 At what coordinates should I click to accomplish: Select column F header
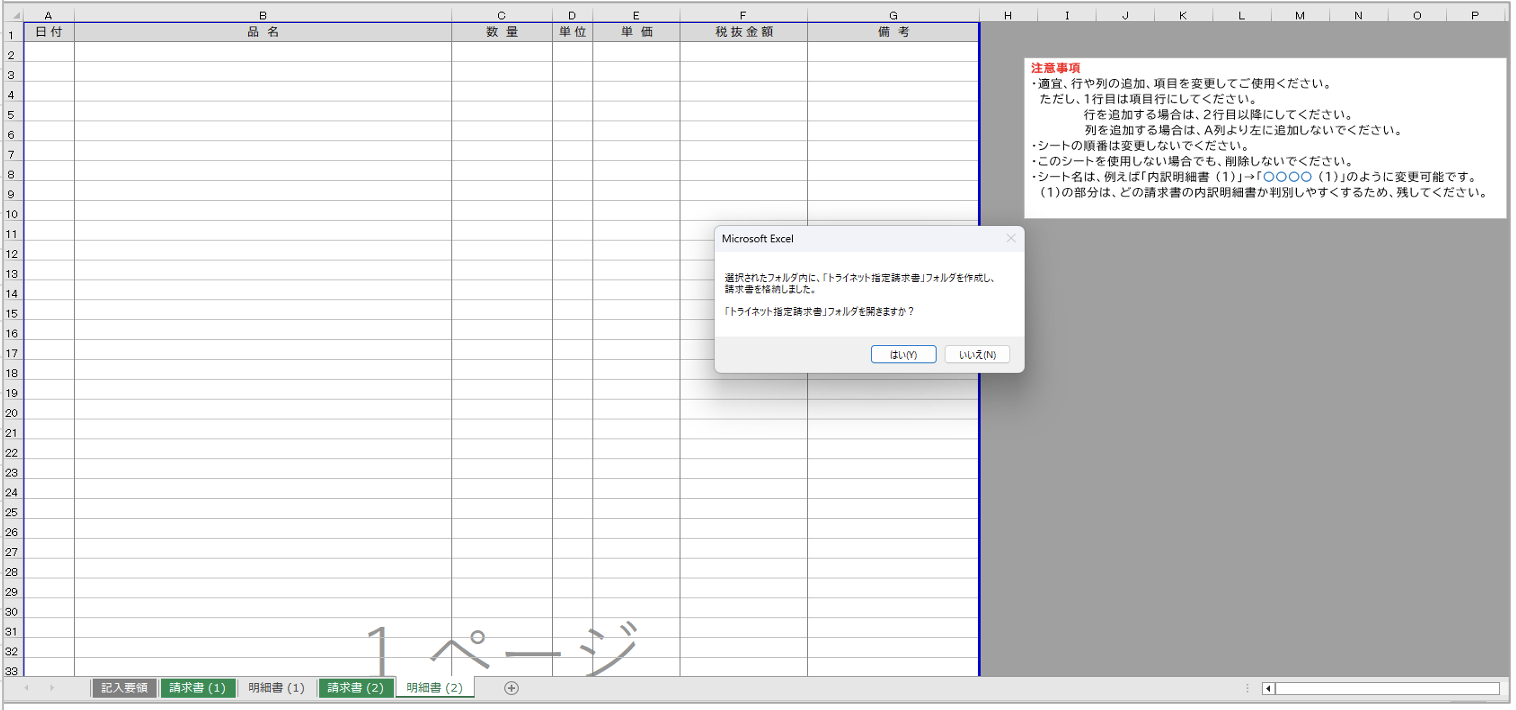tap(743, 15)
